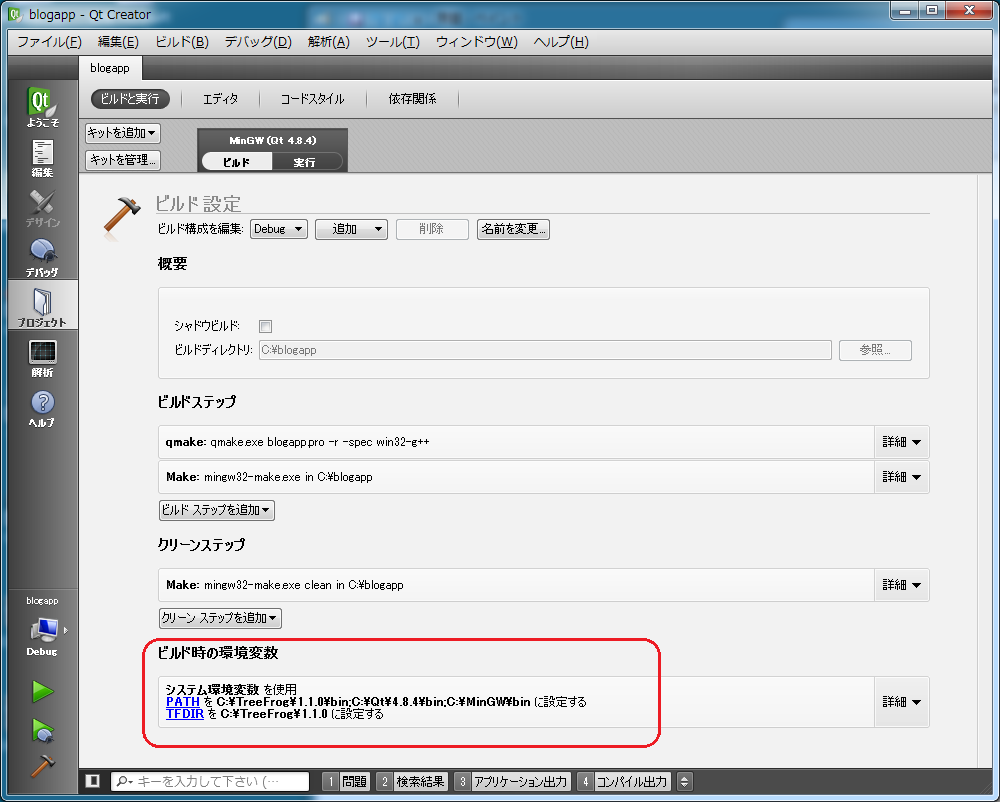The width and height of the screenshot is (1000, 802).
Task: Open the ビルド ステップを追加 dropdown
Action: (x=216, y=510)
